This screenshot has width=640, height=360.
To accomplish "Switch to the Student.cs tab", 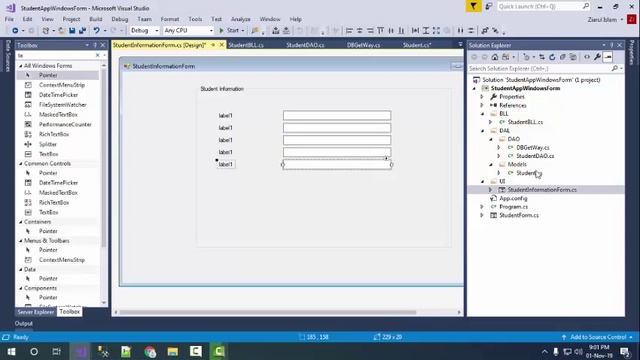I will point(417,45).
